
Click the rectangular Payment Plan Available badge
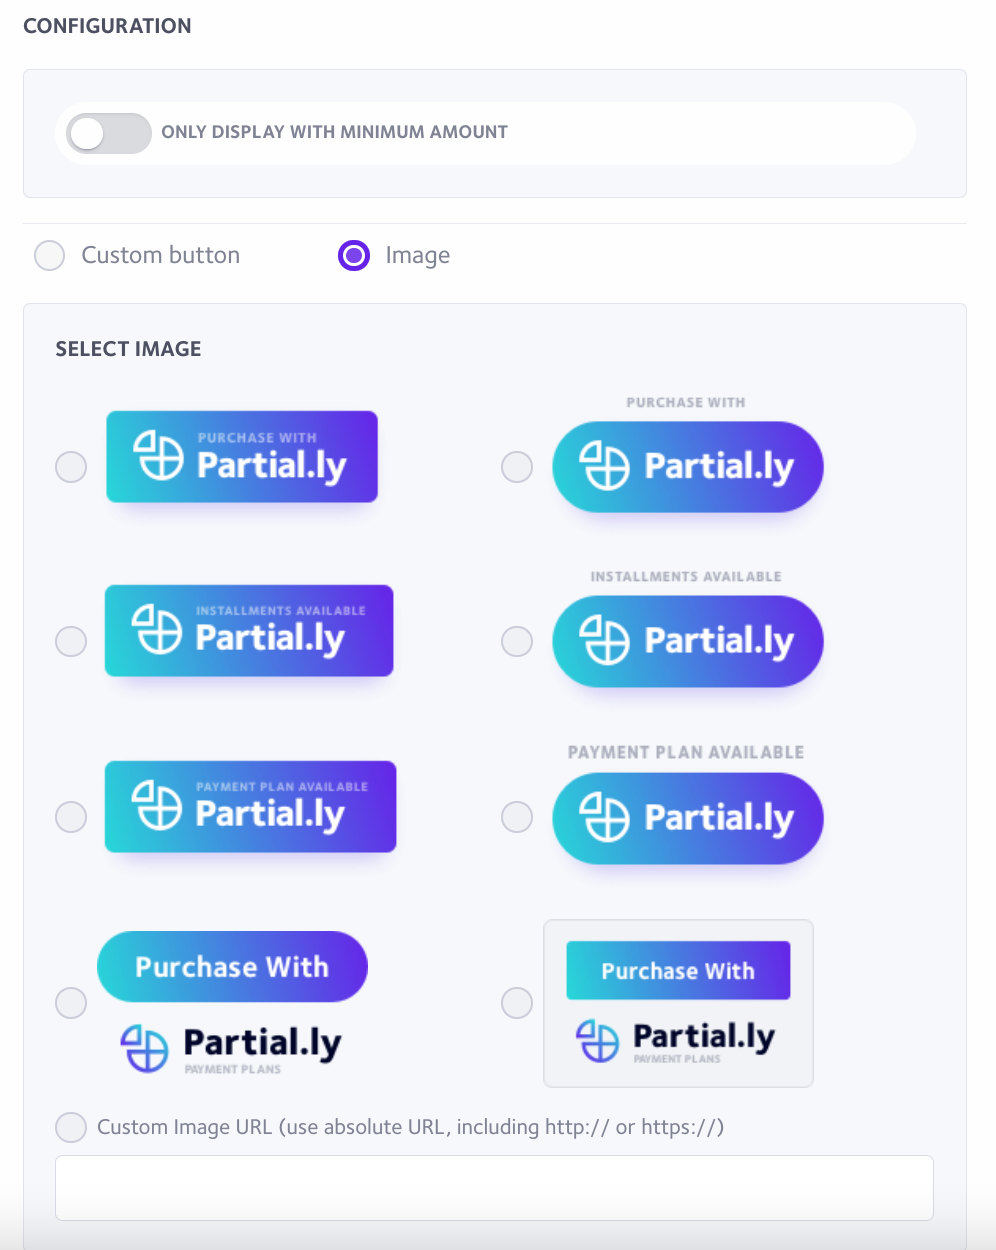tap(250, 807)
